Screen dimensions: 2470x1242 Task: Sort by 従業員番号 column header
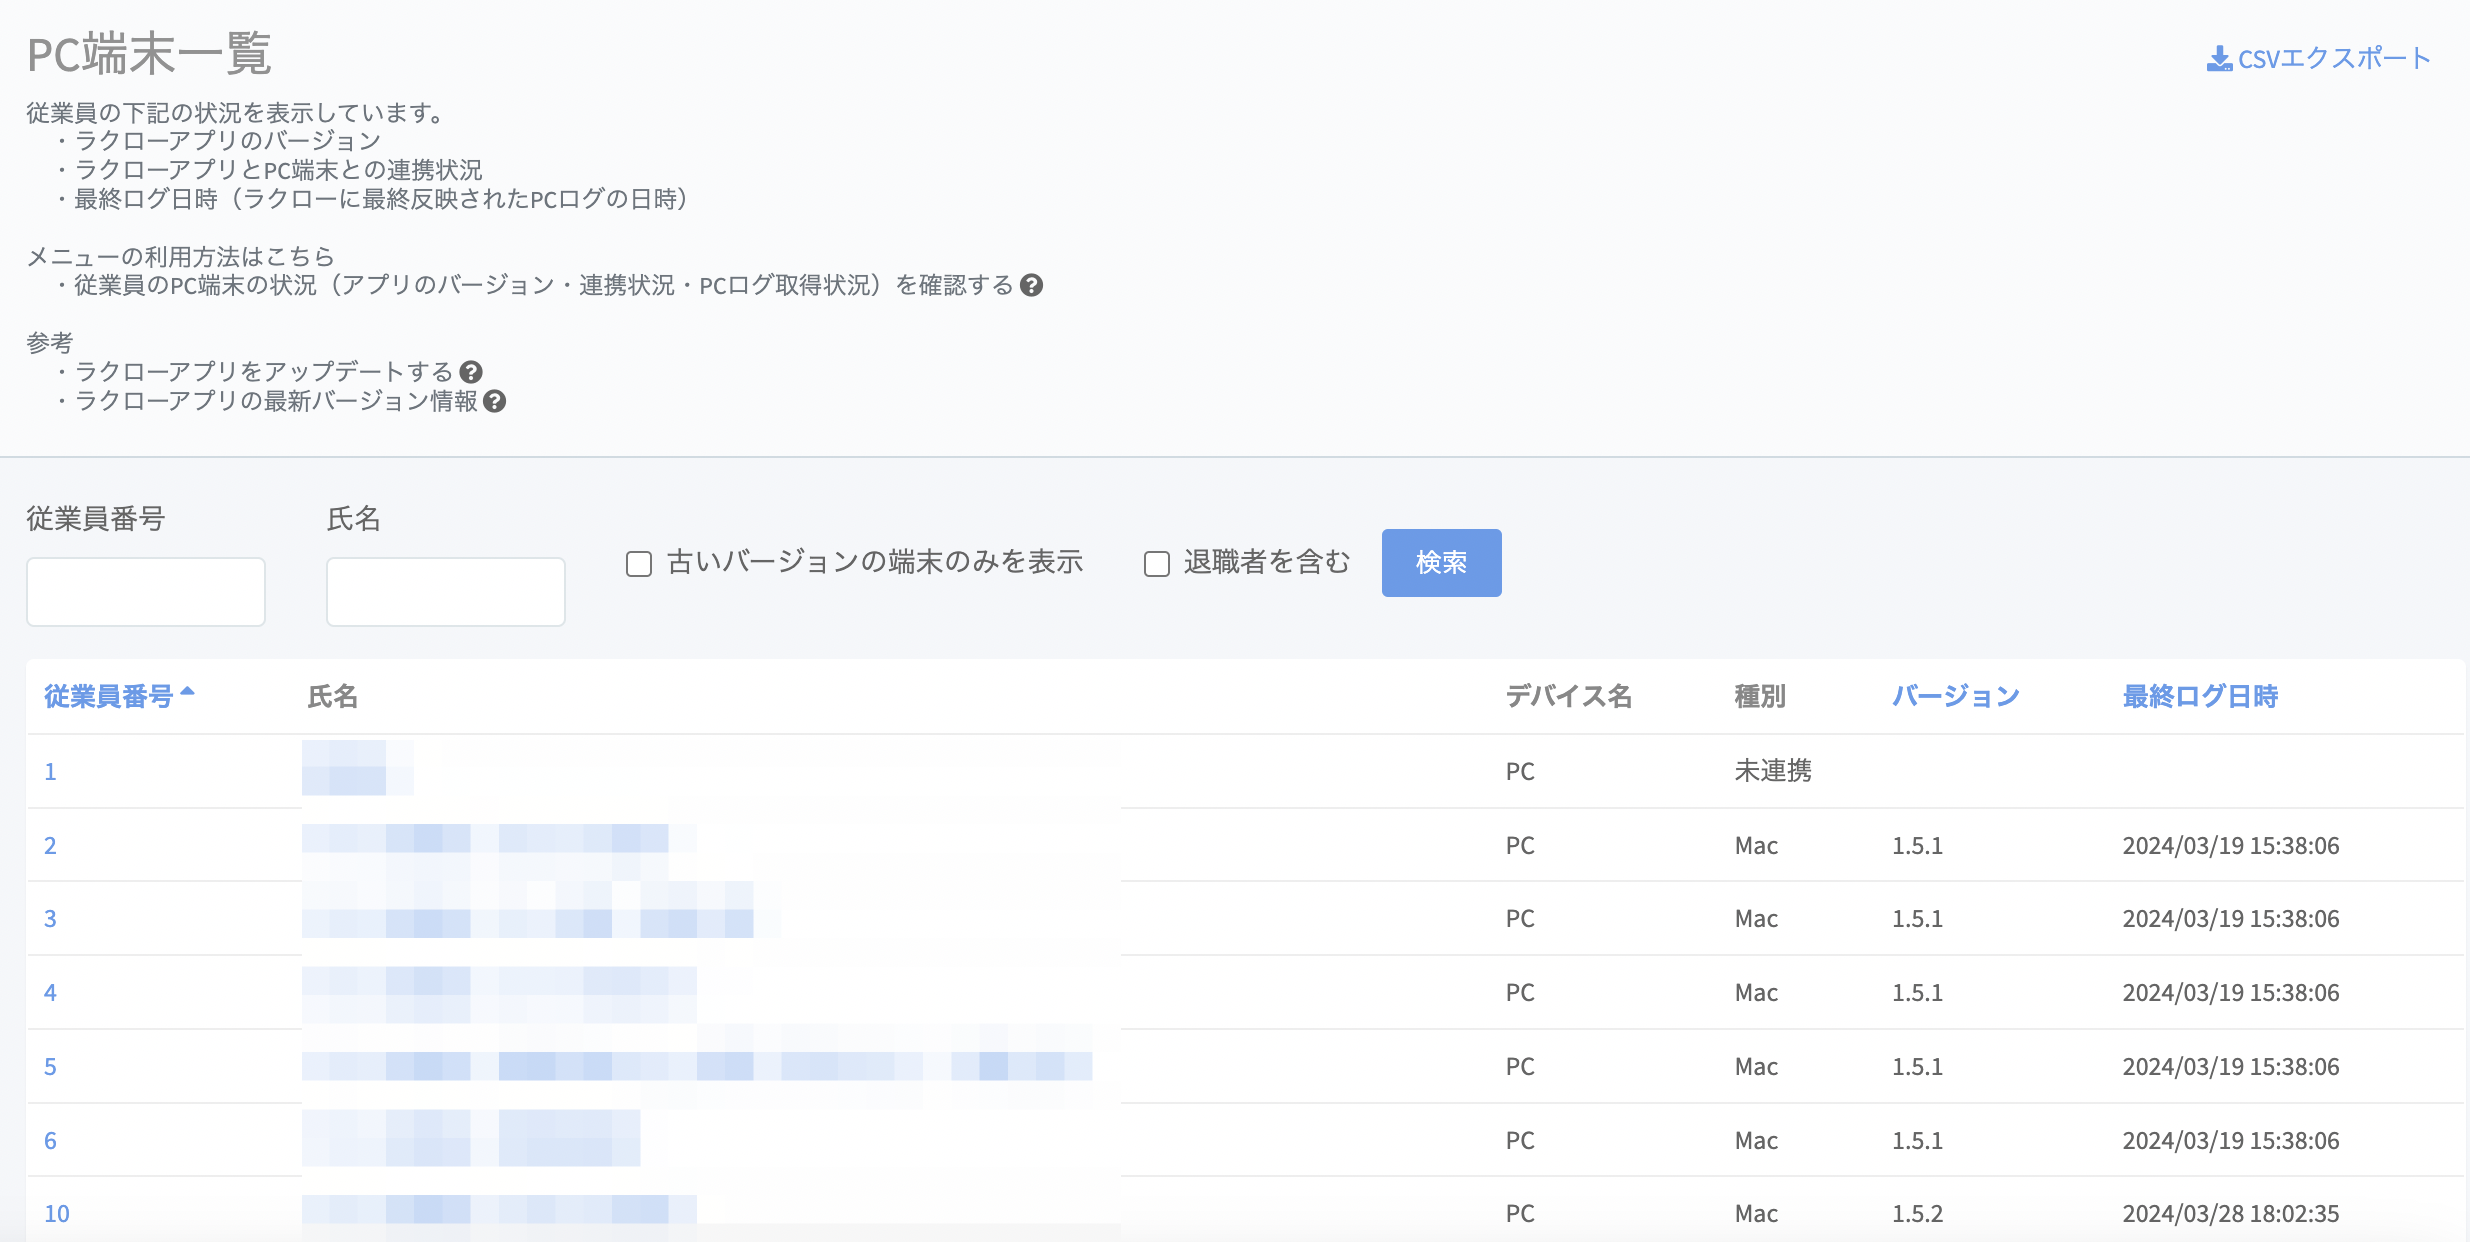tap(108, 696)
